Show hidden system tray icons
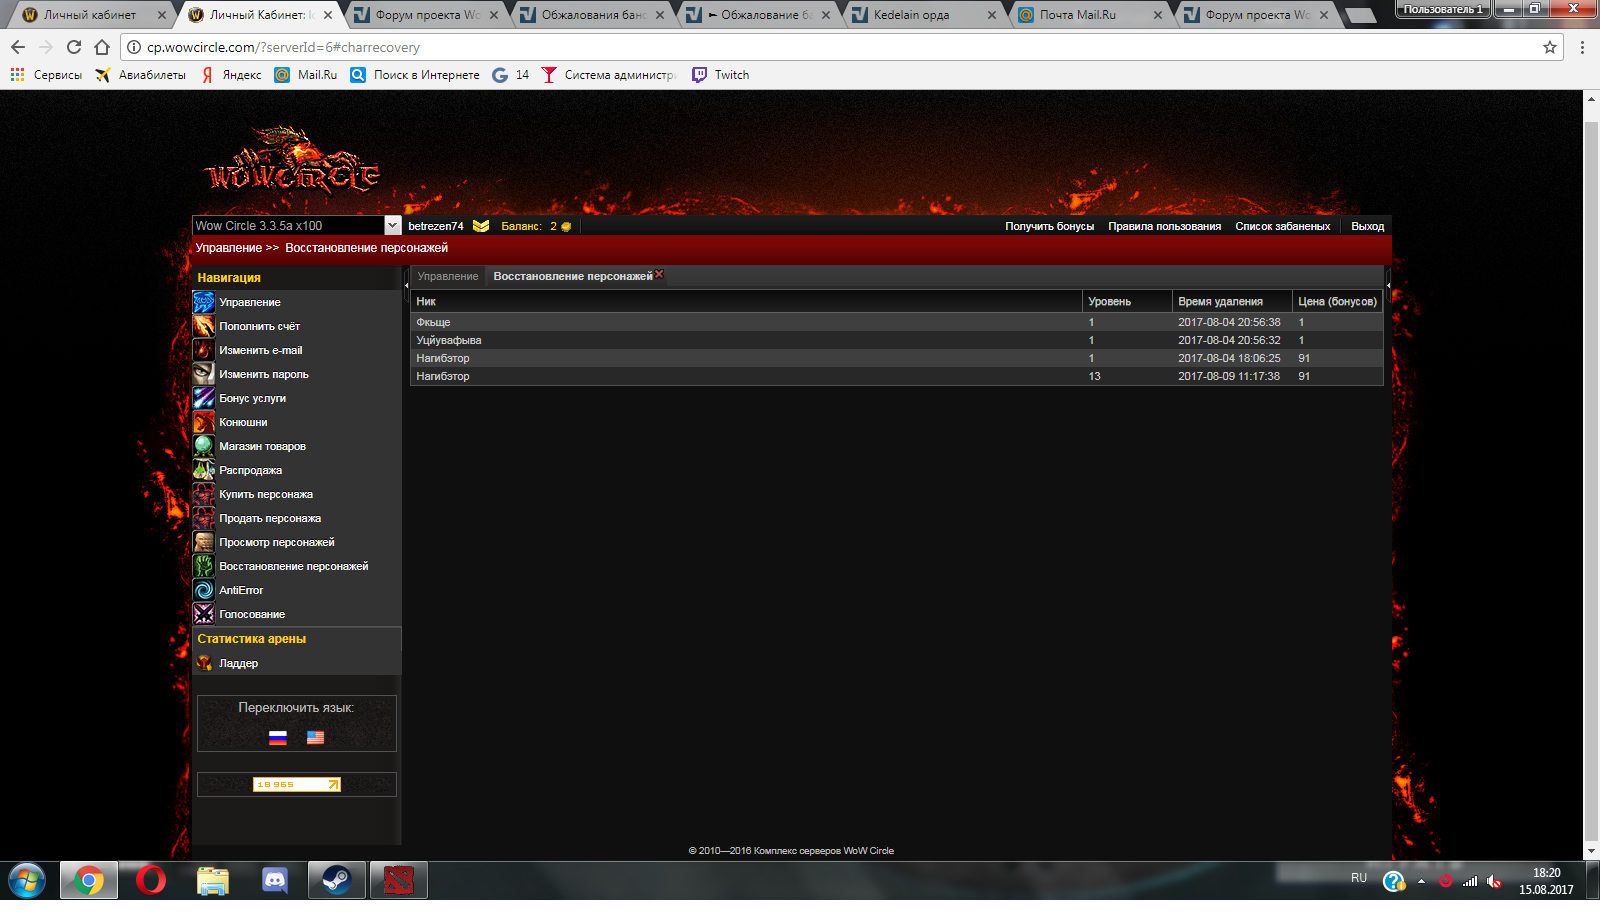Image resolution: width=1604 pixels, height=924 pixels. [1421, 881]
